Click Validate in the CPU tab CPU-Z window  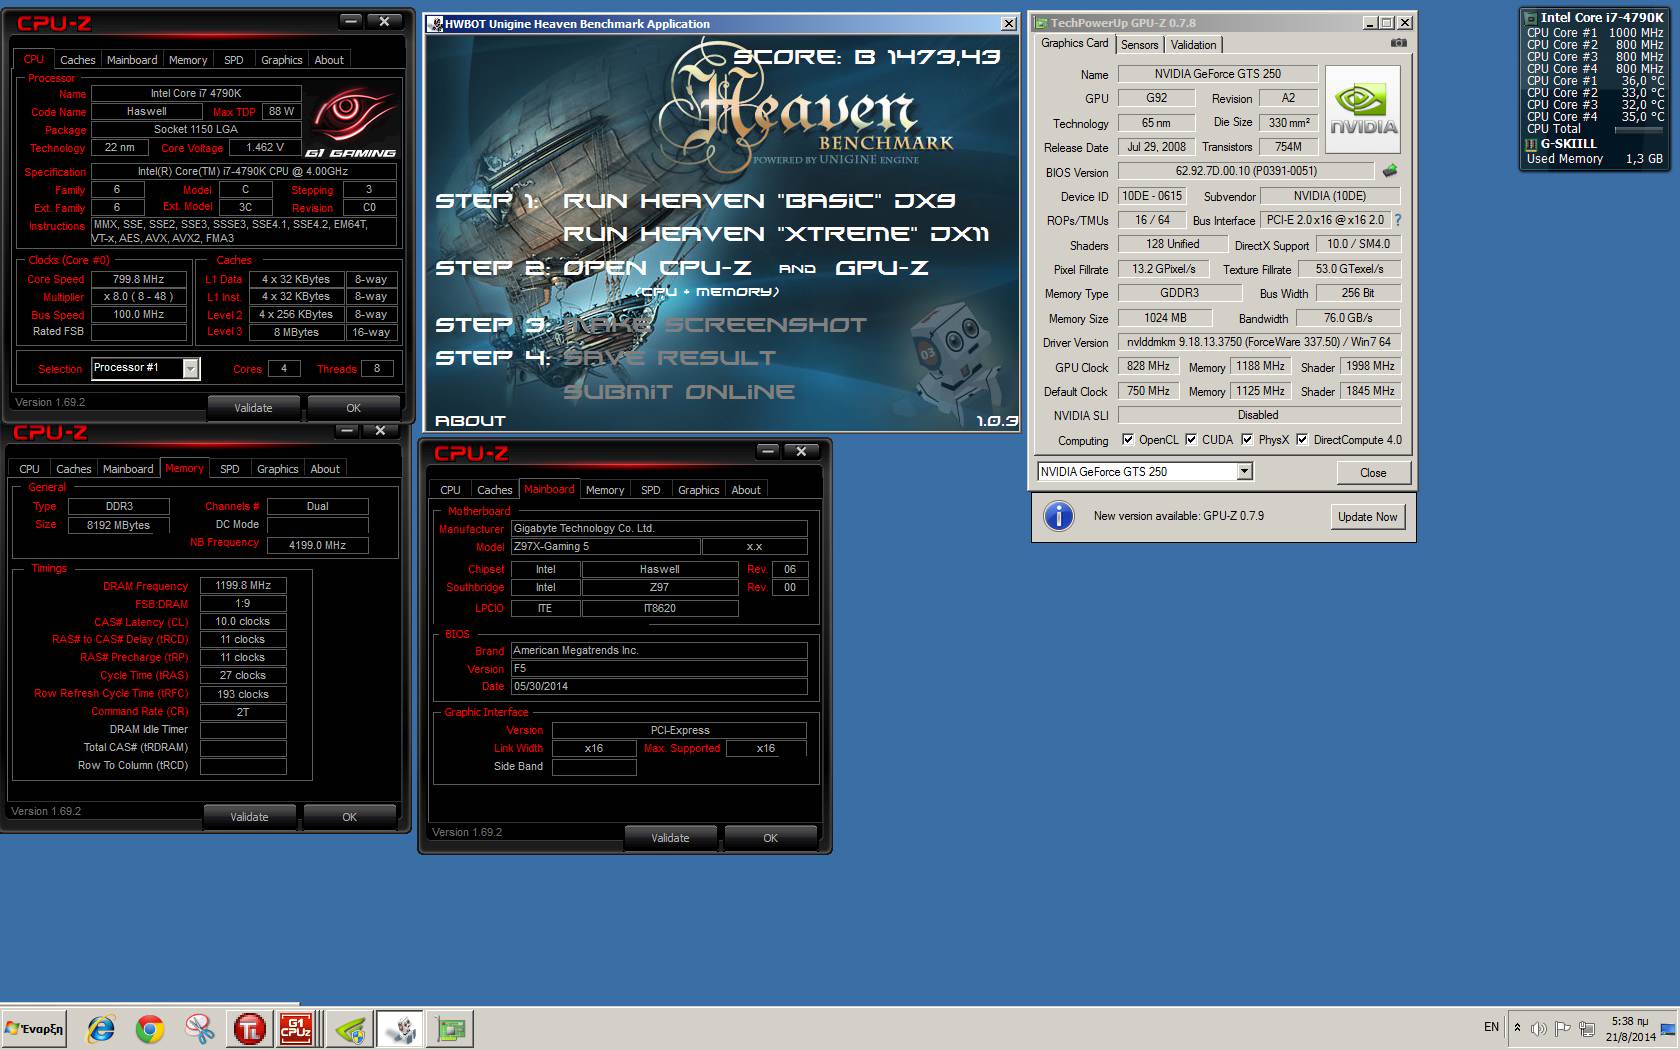(253, 408)
